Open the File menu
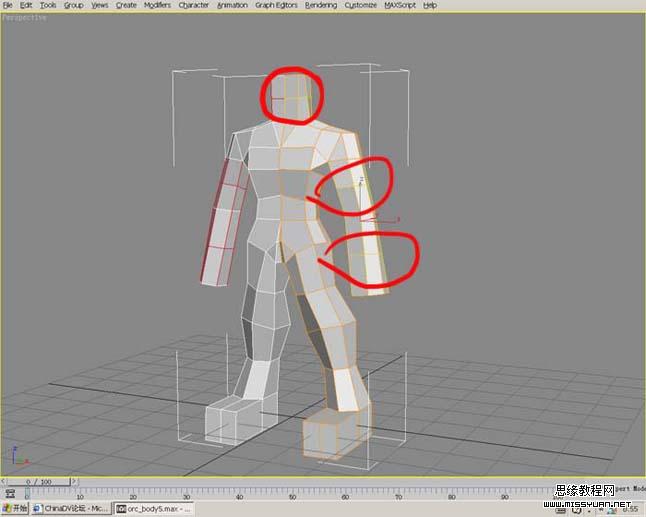The width and height of the screenshot is (646, 517). point(7,5)
